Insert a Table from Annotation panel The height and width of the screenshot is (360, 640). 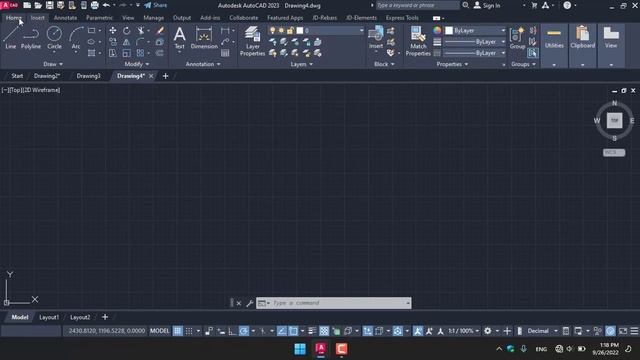pyautogui.click(x=225, y=53)
